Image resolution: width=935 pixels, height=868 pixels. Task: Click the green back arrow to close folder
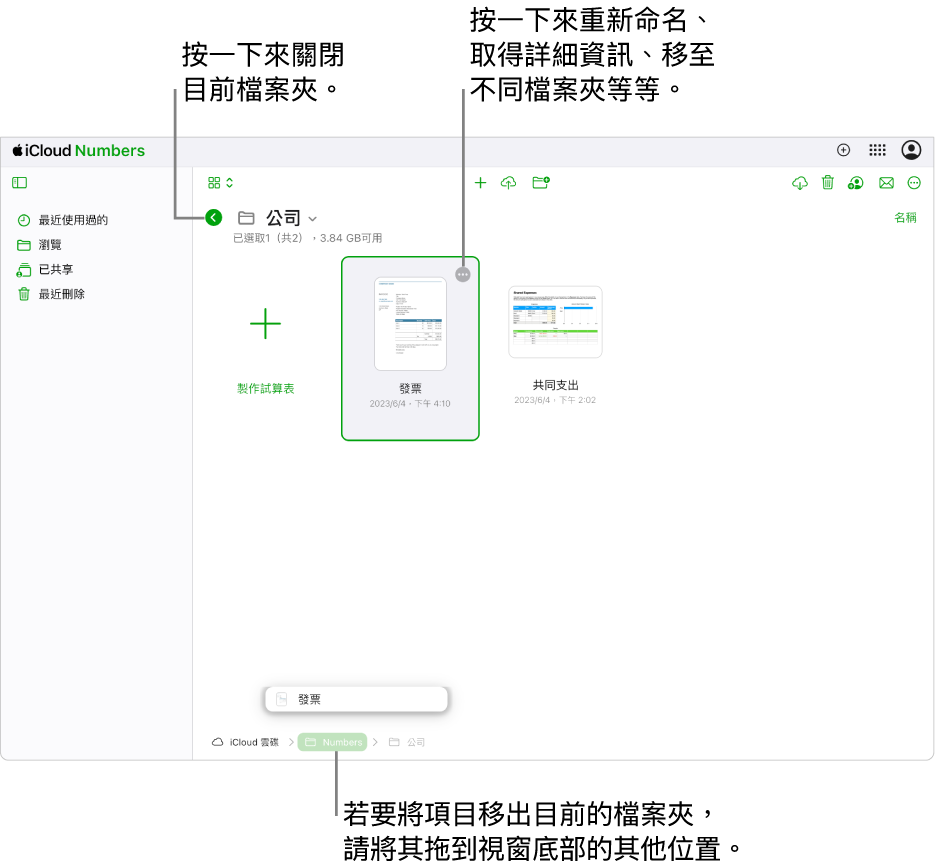[213, 218]
